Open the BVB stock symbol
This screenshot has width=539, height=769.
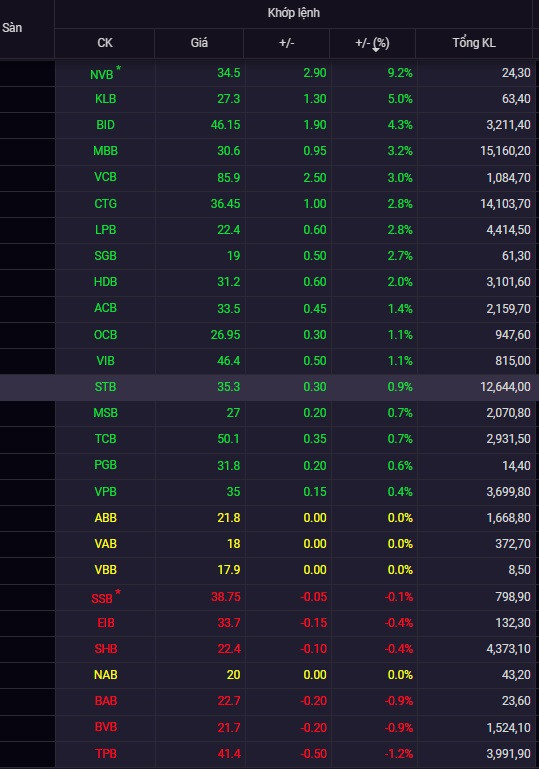tap(105, 727)
